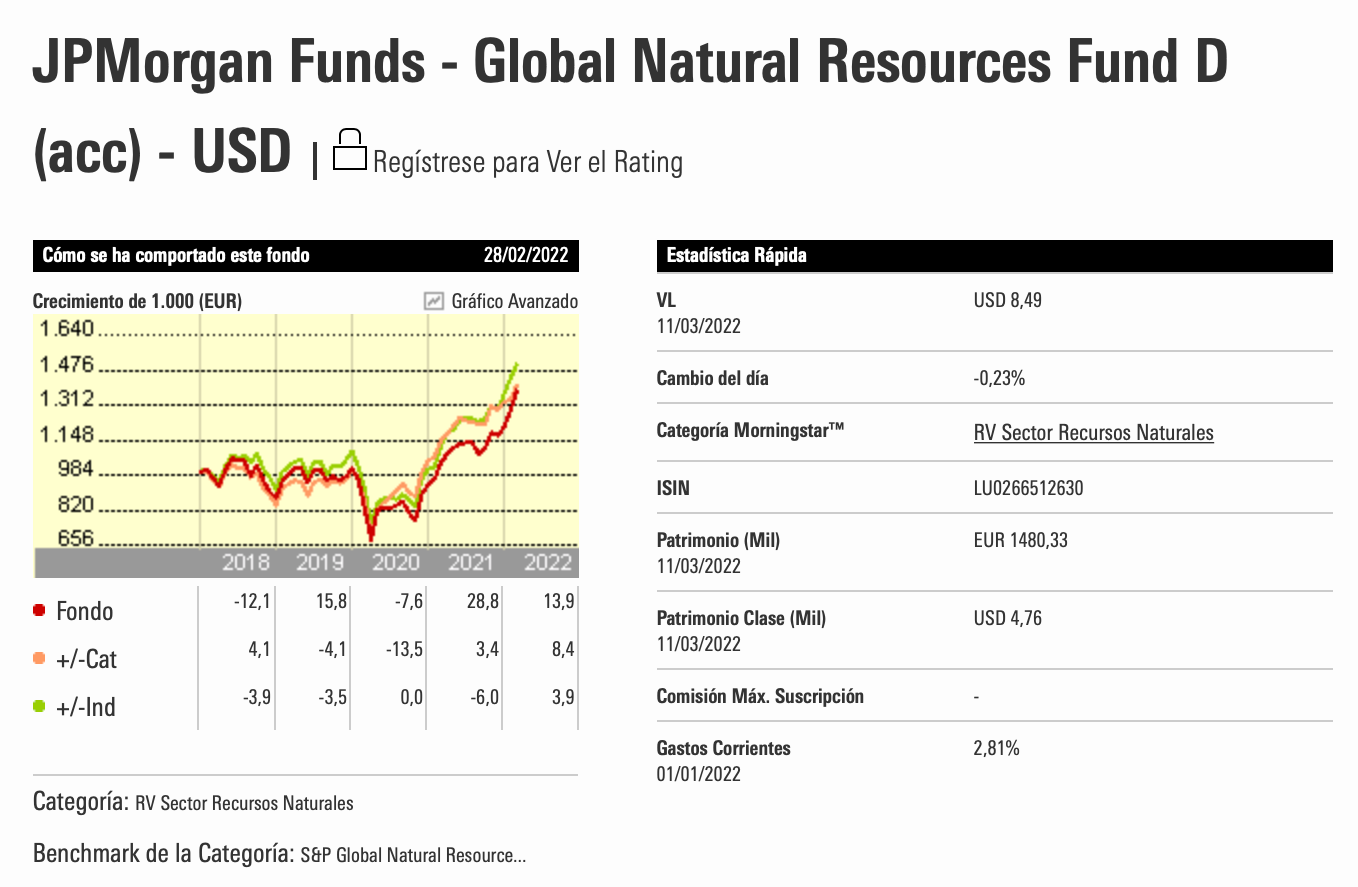Click the VL date 11/03/2022
The height and width of the screenshot is (887, 1358).
coord(698,326)
